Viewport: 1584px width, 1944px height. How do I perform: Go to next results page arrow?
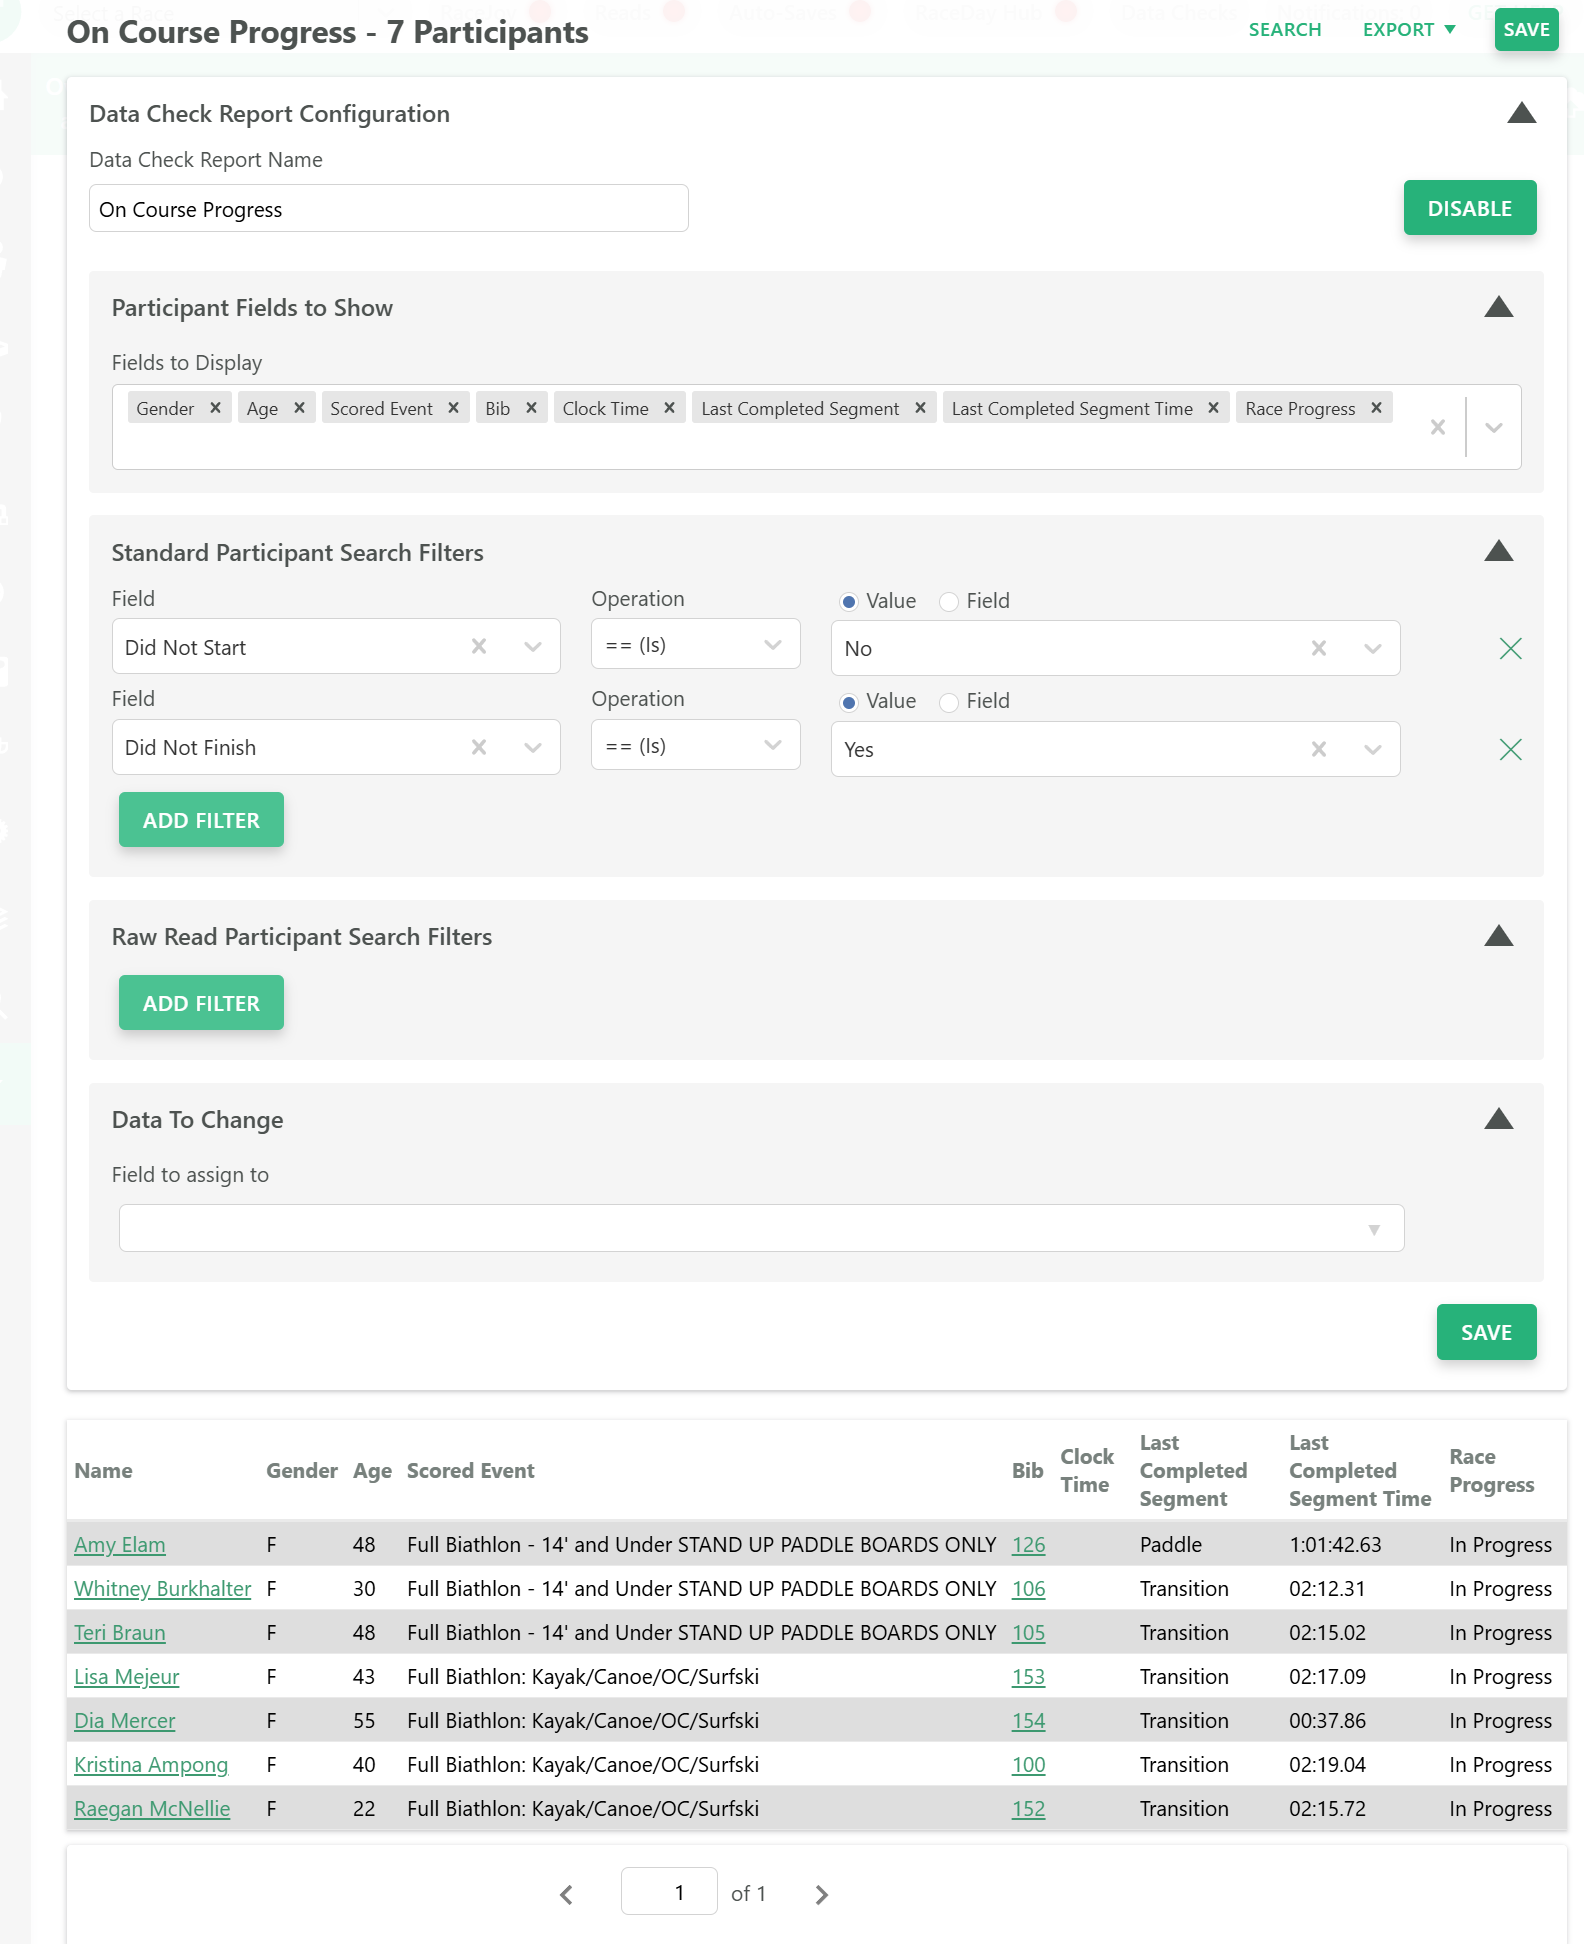821,1894
